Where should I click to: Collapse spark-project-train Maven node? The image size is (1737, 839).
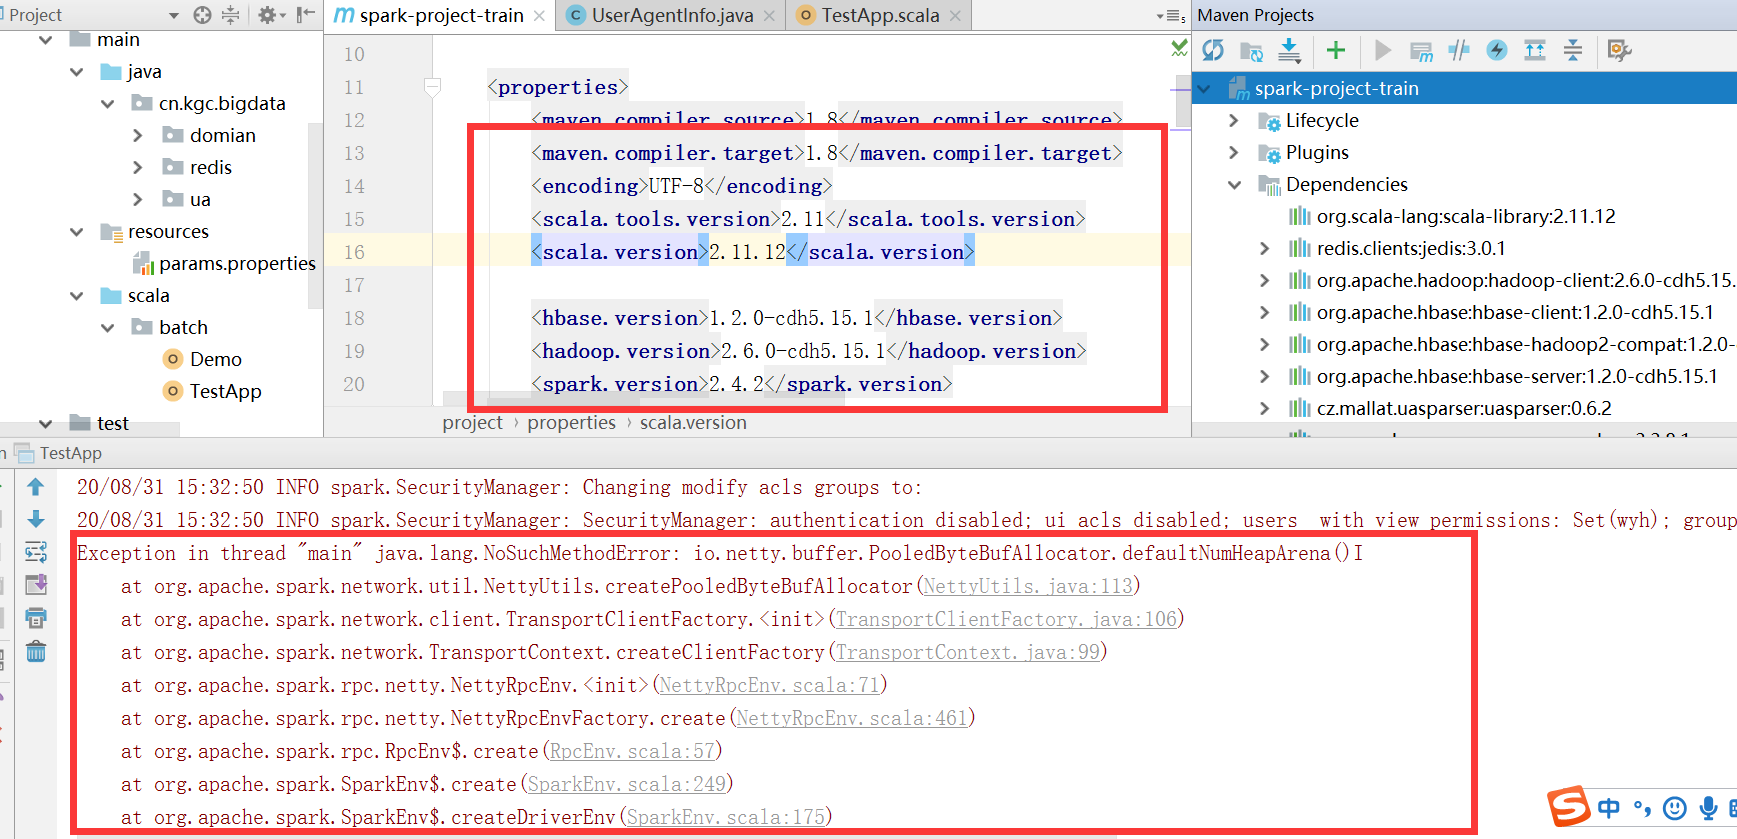[1203, 89]
